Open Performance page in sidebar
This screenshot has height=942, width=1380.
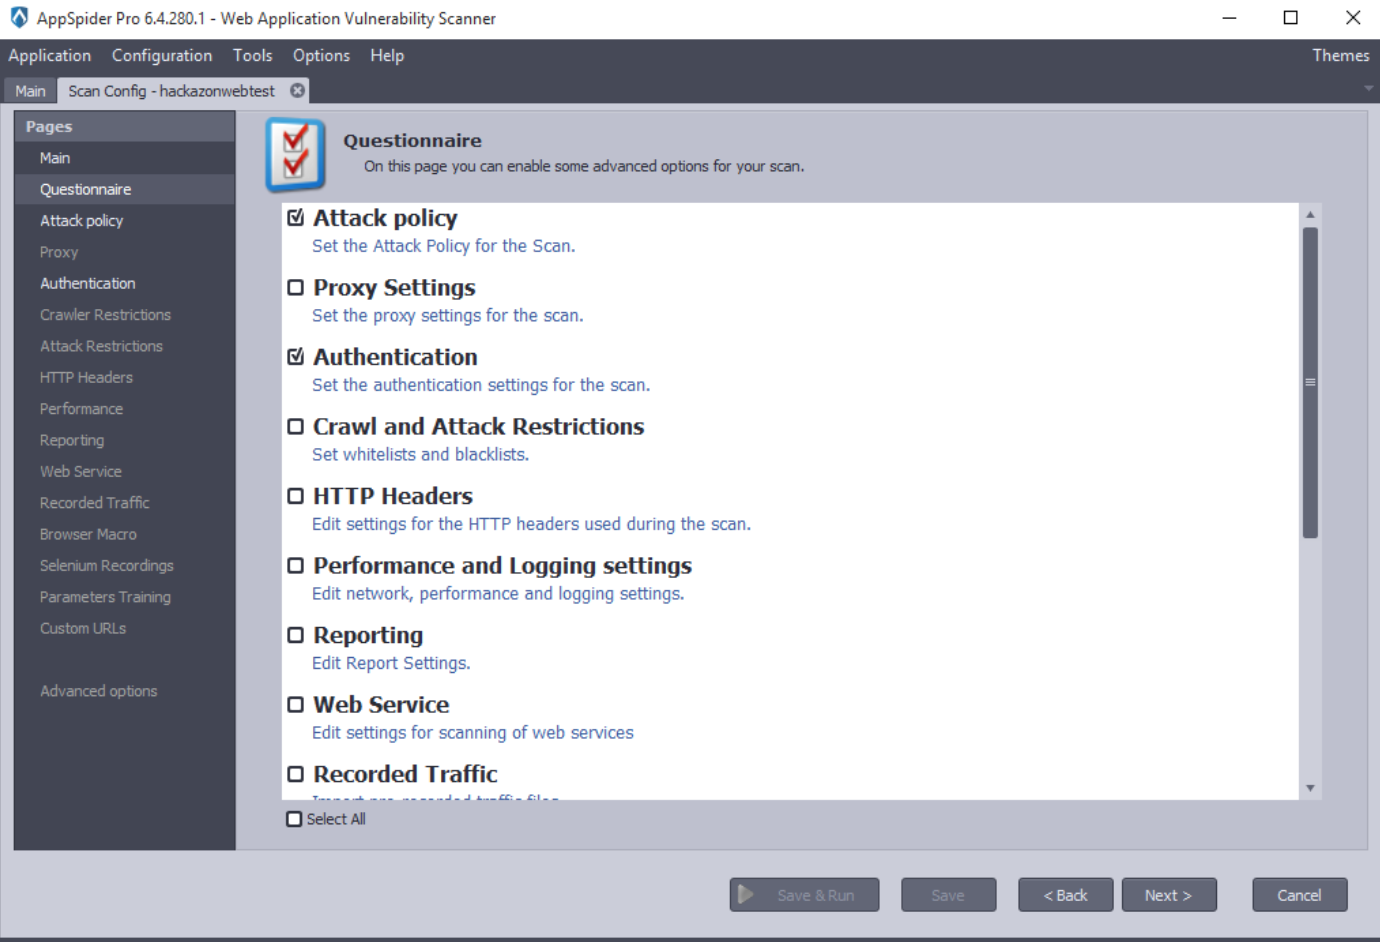click(x=125, y=408)
